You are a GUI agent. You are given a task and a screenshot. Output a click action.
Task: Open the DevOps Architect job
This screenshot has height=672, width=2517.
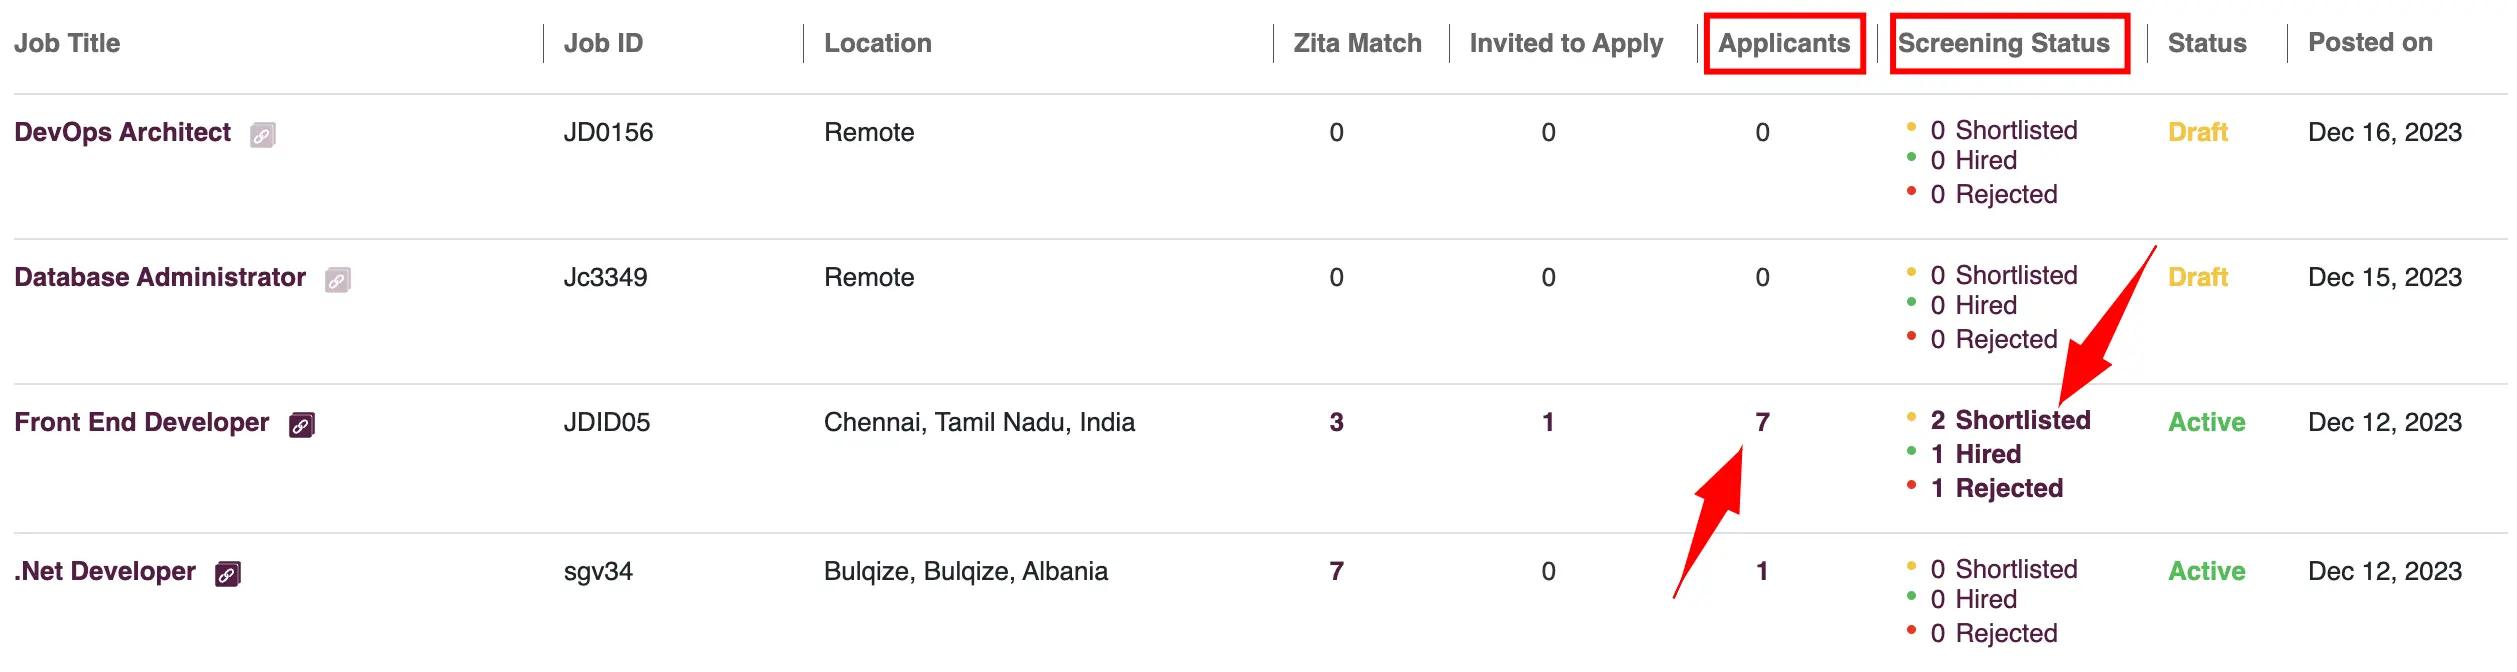[122, 132]
